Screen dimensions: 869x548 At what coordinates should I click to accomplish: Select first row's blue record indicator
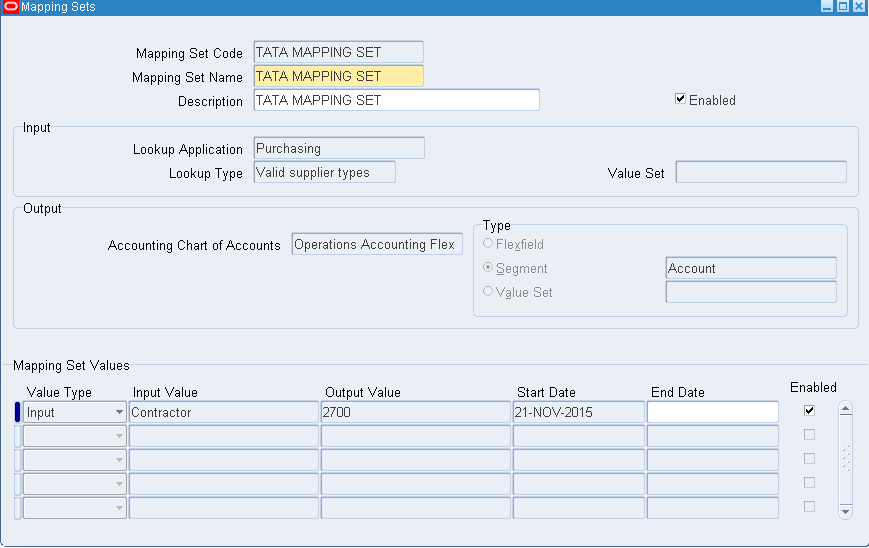pyautogui.click(x=17, y=412)
